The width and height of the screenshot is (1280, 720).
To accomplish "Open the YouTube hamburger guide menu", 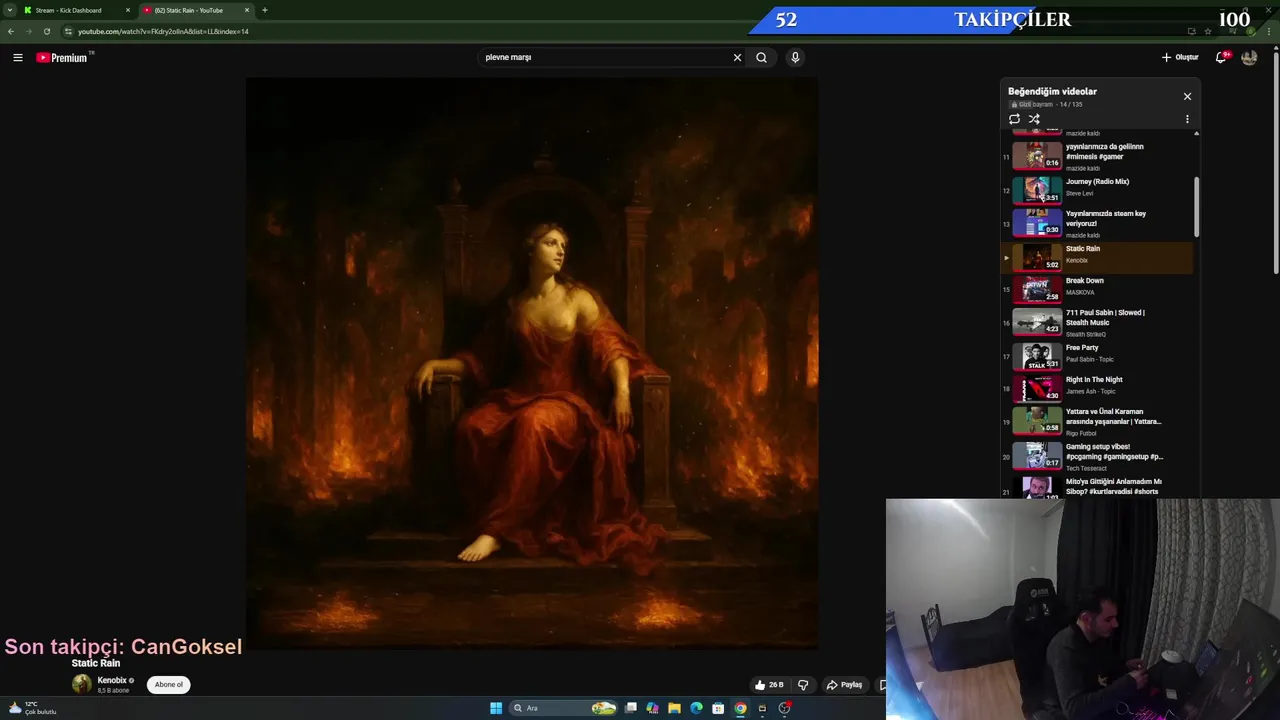I will click(18, 57).
